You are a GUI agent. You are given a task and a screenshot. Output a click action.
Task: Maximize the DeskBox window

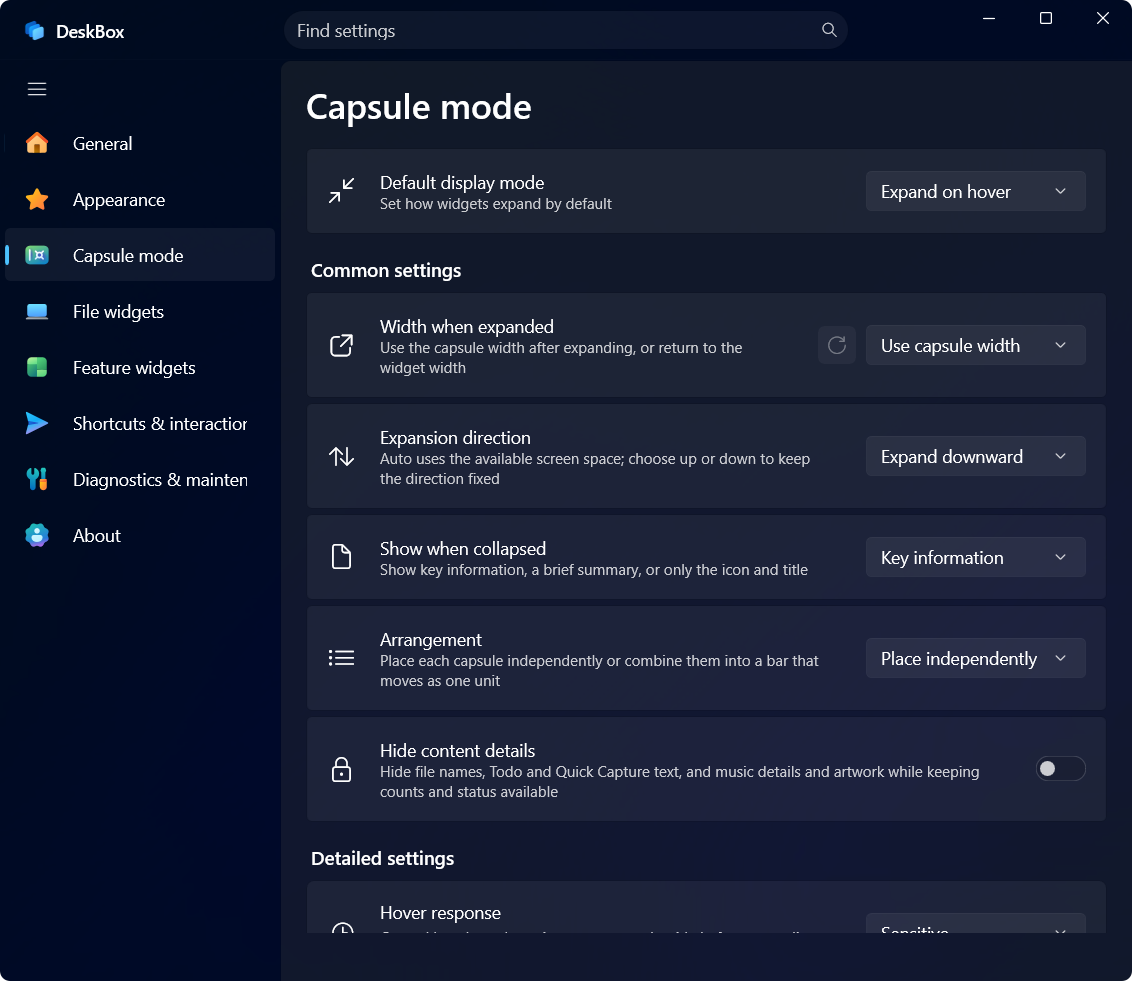[x=1045, y=18]
